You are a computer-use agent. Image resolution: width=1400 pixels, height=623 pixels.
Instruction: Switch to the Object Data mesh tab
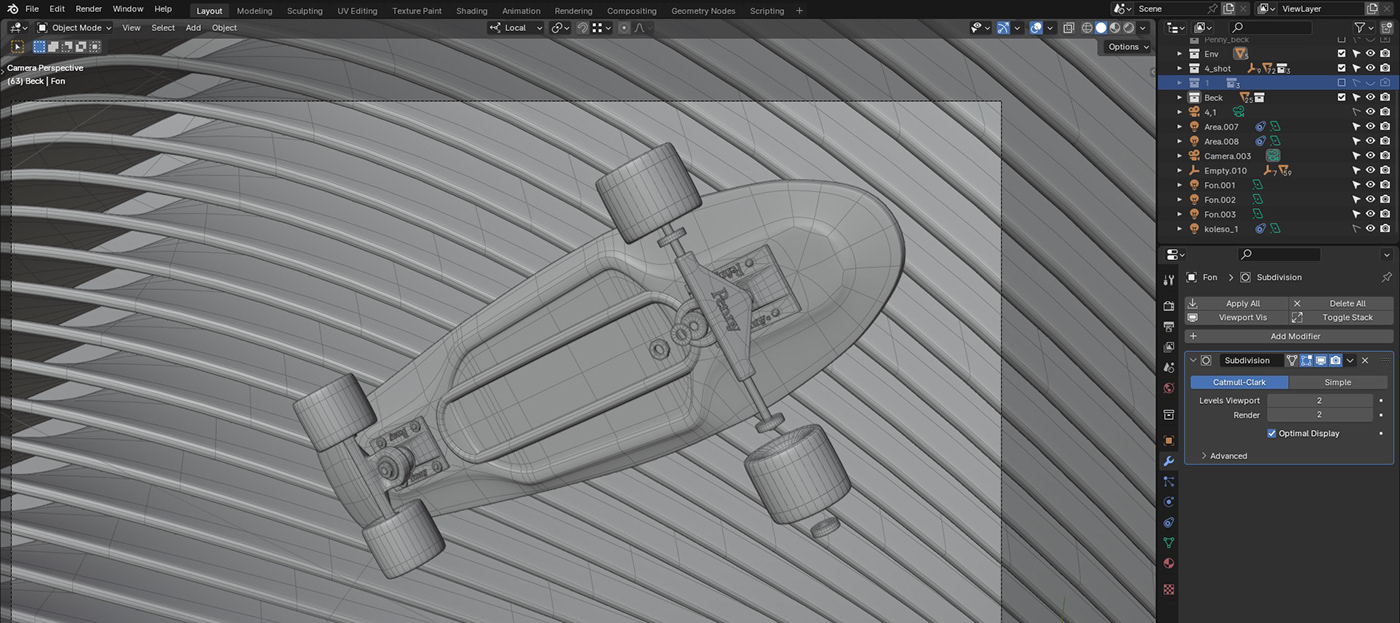[1168, 543]
